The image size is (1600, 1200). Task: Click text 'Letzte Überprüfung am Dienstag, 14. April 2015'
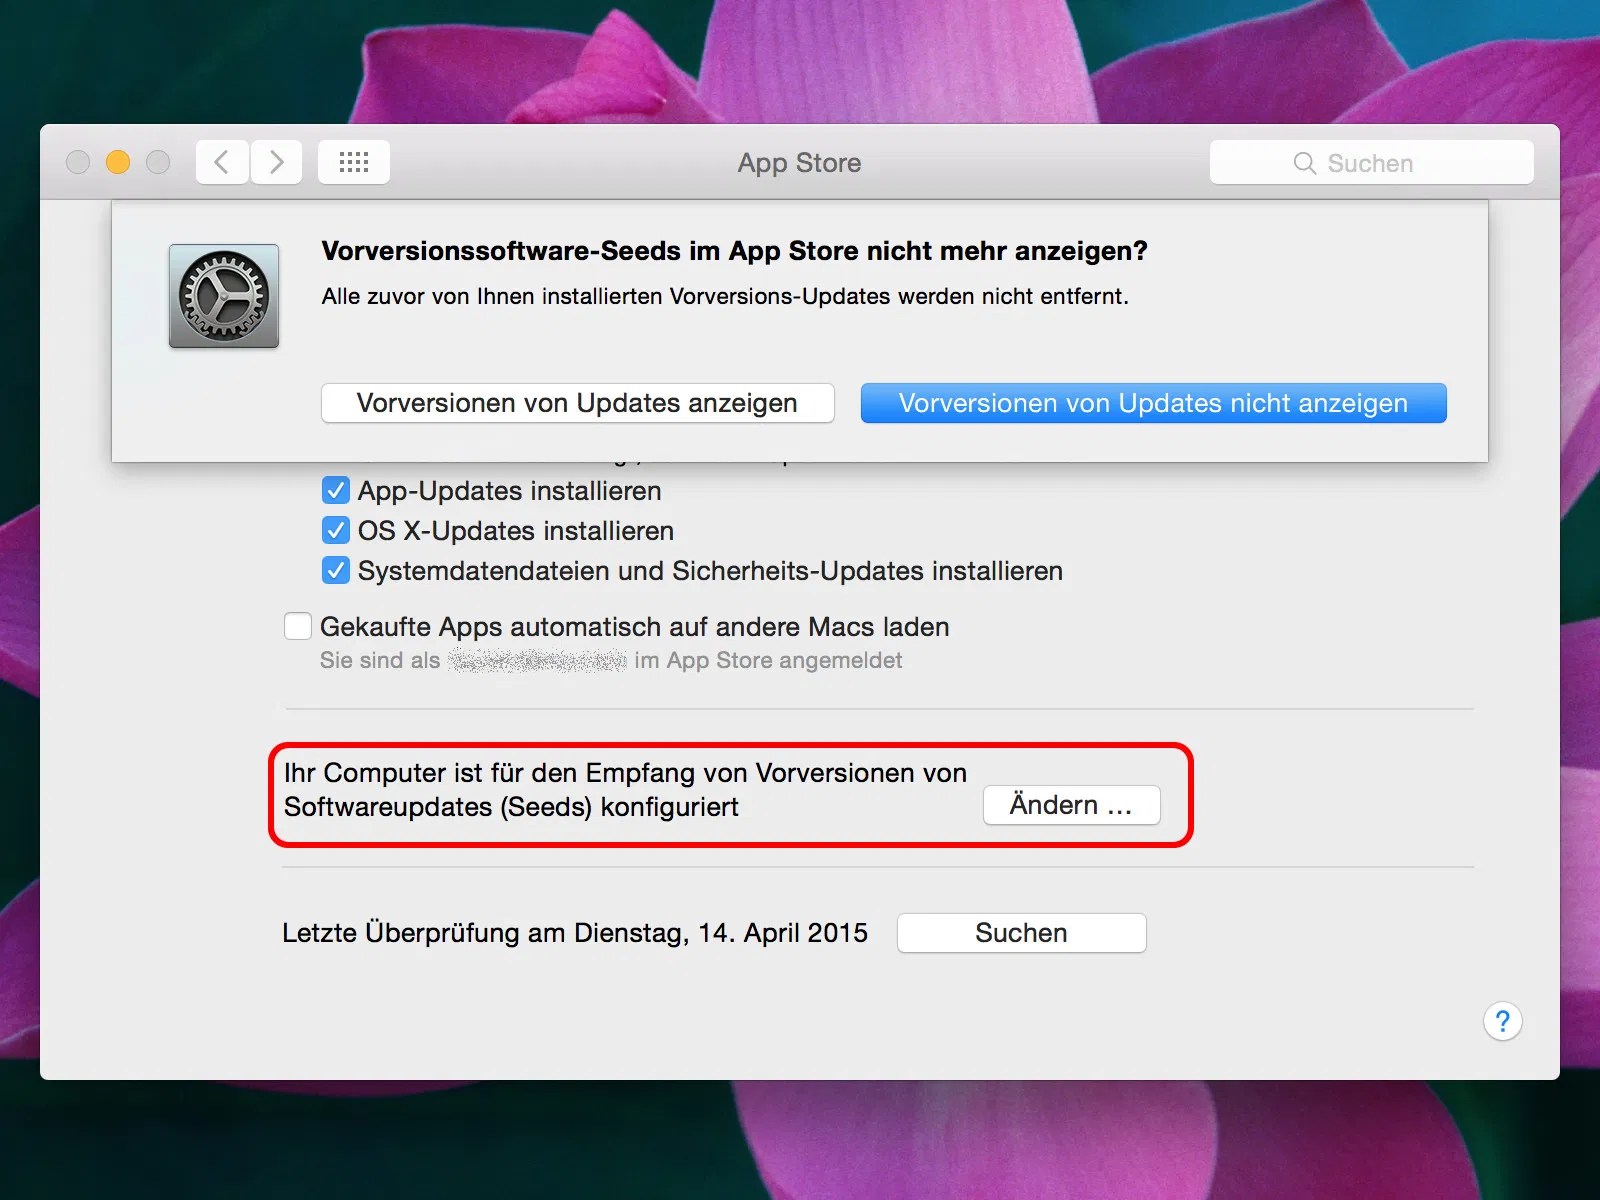(575, 933)
